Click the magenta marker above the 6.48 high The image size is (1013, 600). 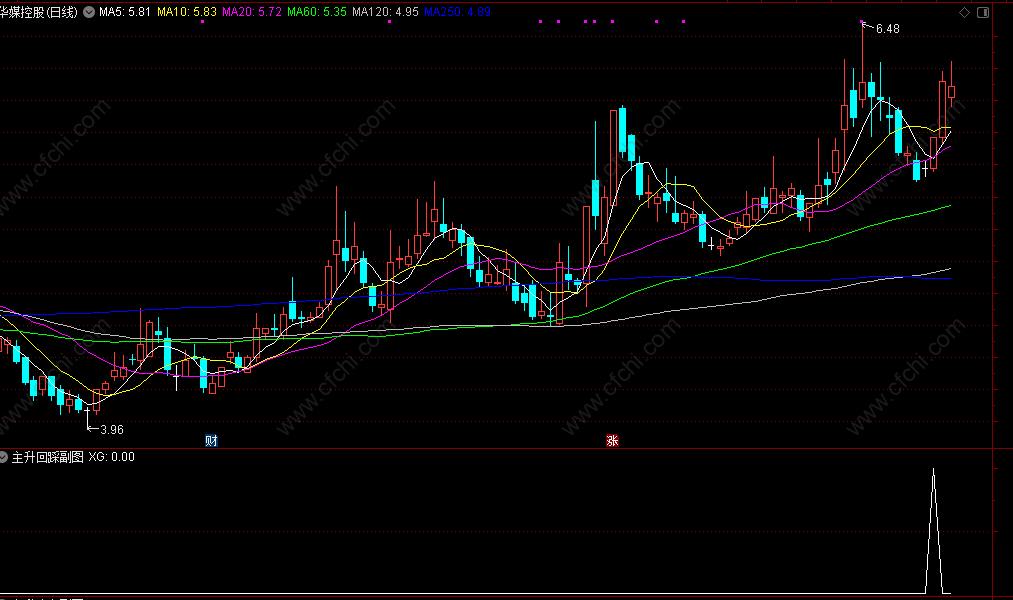point(862,22)
